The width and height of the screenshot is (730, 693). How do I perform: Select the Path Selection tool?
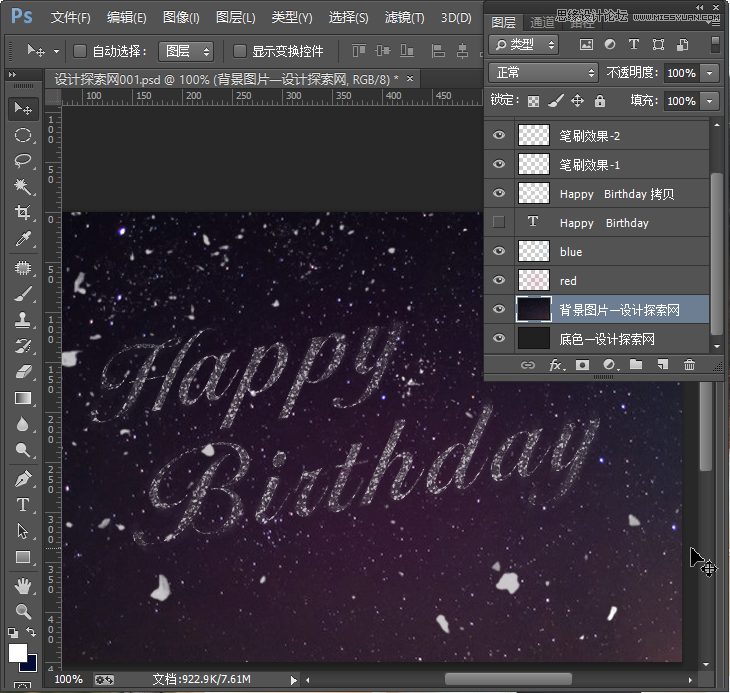[x=22, y=531]
